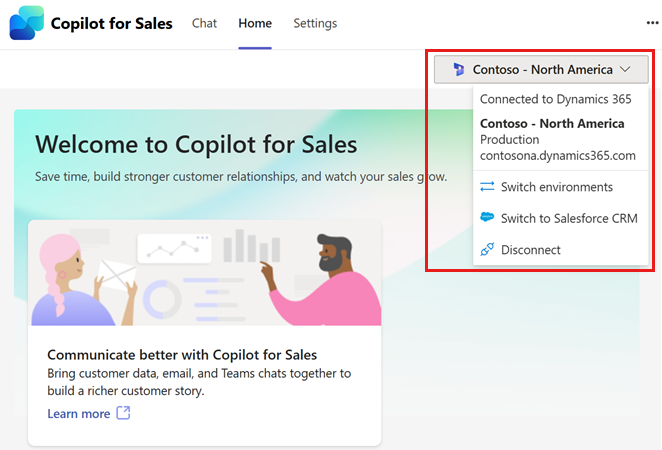Click the Welcome to Copilot for Sales heading
Screen dimensions: 662x450
click(x=196, y=145)
